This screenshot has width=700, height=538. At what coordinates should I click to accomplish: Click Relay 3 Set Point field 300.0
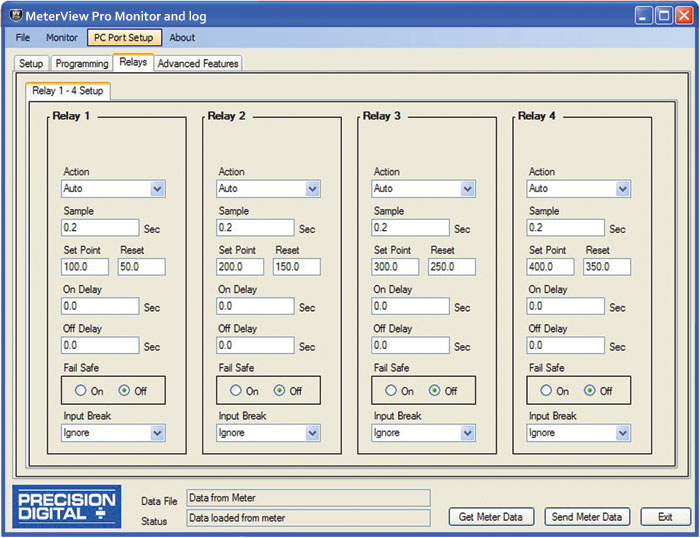pos(395,267)
